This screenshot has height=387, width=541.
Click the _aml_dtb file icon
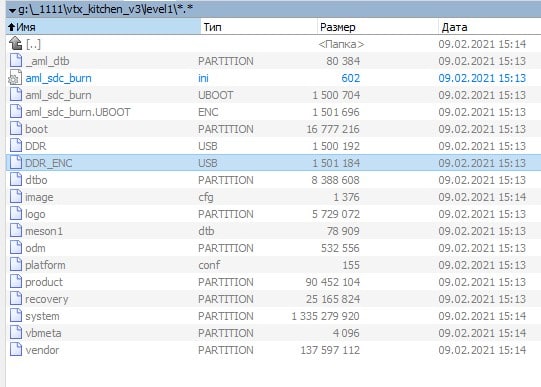16,60
